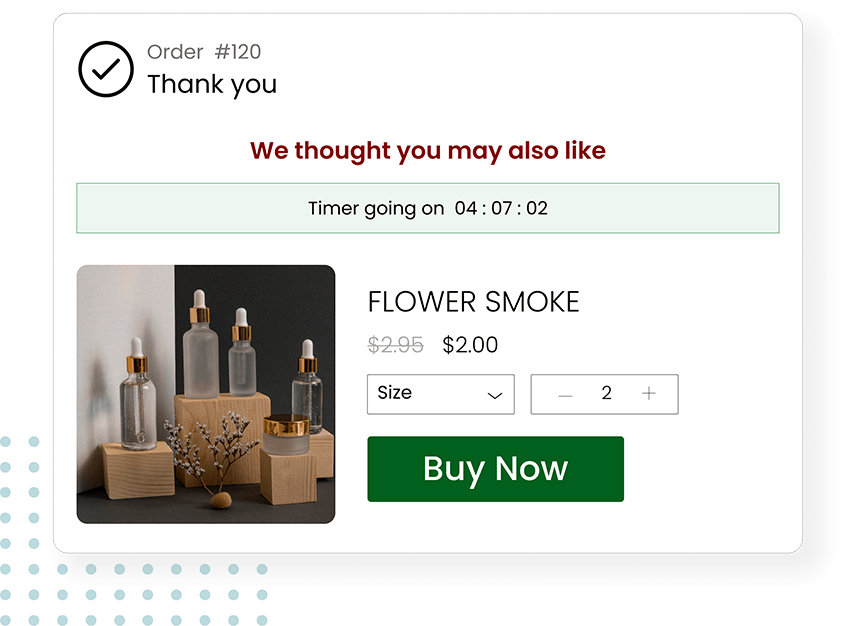
Task: Open the Flower Smoke product image
Action: point(206,394)
